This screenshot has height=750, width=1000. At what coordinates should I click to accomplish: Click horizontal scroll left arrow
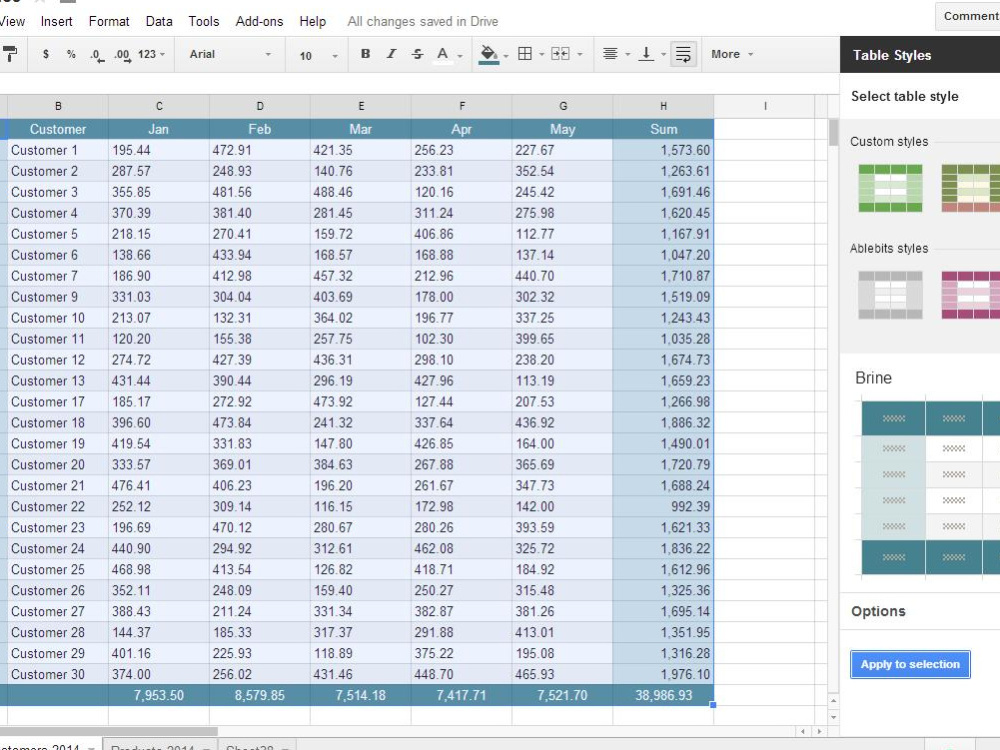coord(803,732)
